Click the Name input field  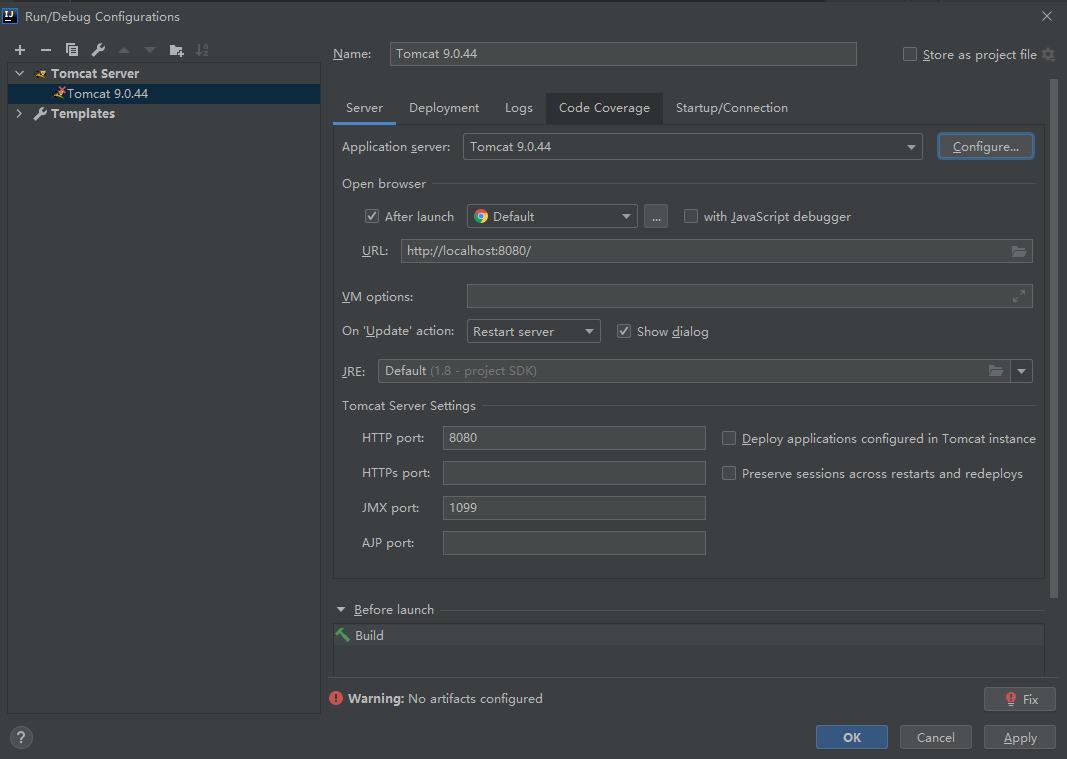pyautogui.click(x=623, y=54)
